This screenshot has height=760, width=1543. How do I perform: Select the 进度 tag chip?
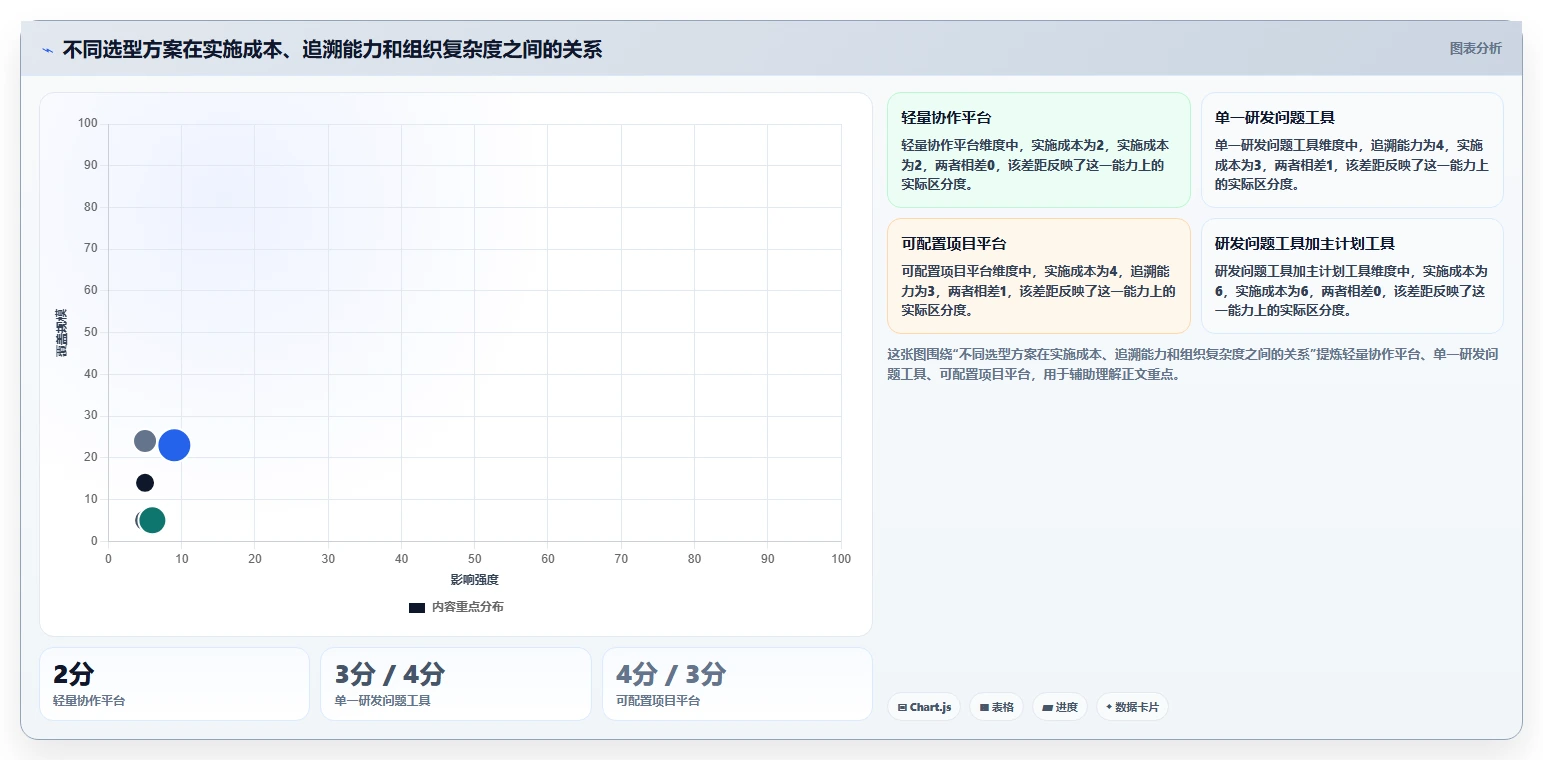point(1060,707)
